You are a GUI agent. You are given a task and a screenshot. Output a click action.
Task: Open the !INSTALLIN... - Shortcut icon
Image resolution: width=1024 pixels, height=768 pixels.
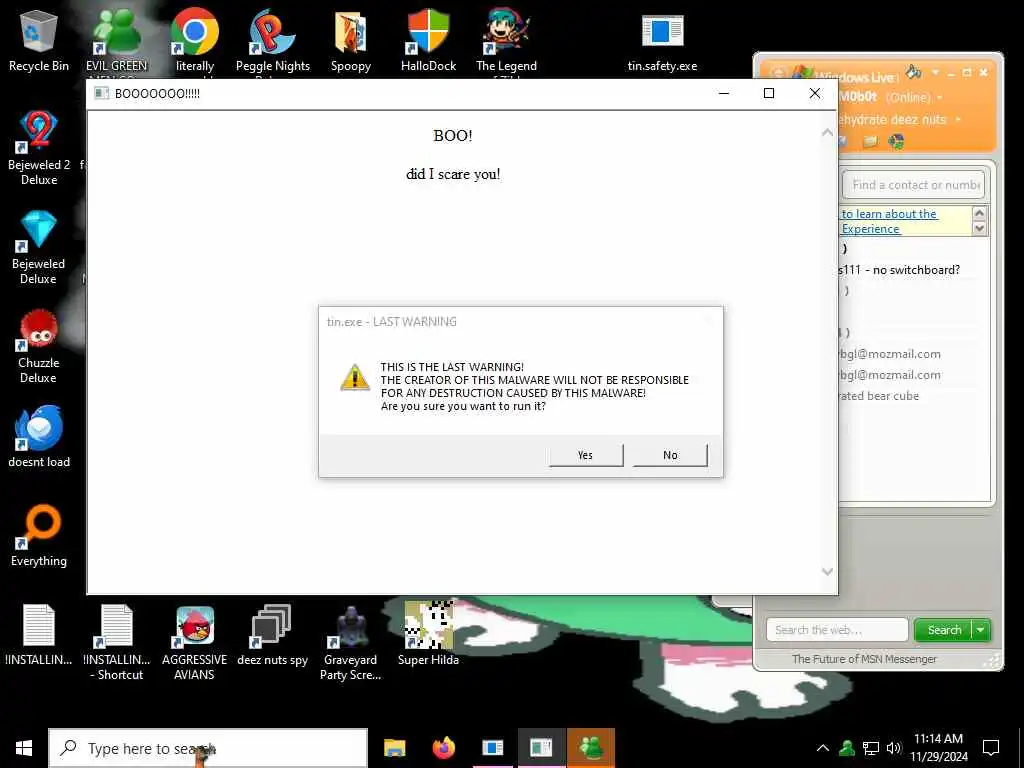(116, 643)
